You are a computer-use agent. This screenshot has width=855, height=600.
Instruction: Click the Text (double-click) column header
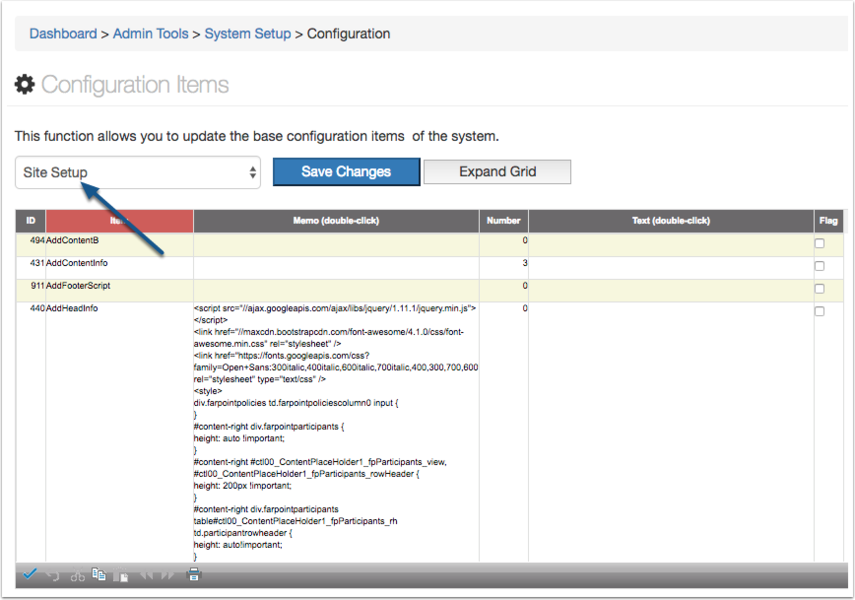[x=671, y=221]
